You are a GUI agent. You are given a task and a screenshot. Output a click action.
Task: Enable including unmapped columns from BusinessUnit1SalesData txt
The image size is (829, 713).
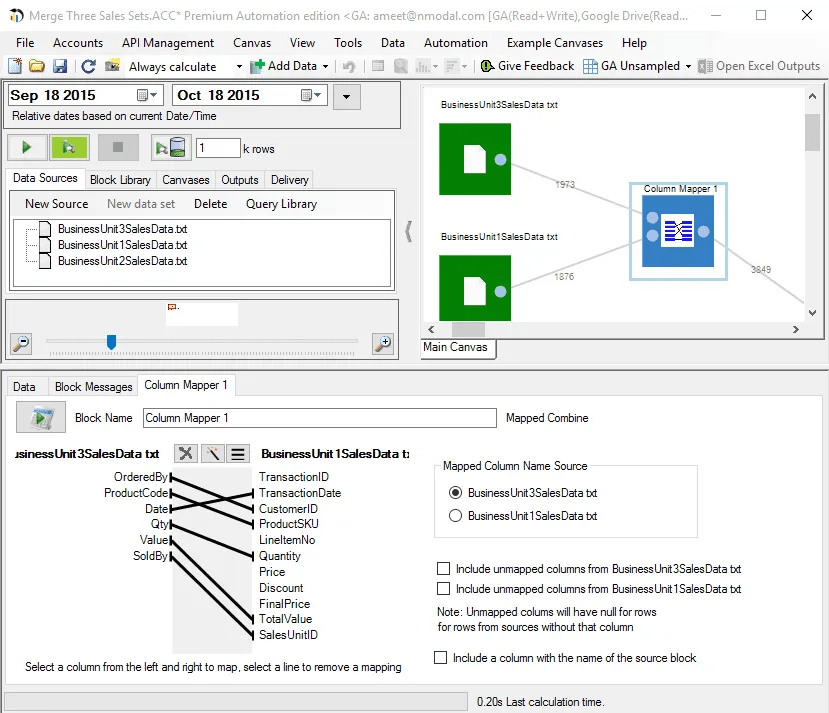443,589
